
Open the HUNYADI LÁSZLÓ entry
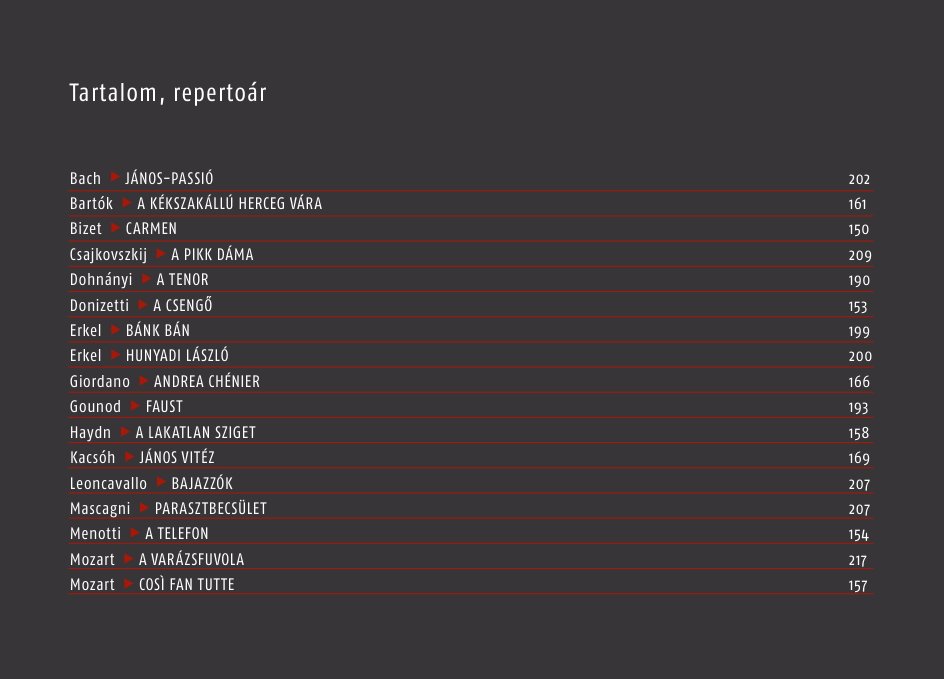click(x=177, y=356)
